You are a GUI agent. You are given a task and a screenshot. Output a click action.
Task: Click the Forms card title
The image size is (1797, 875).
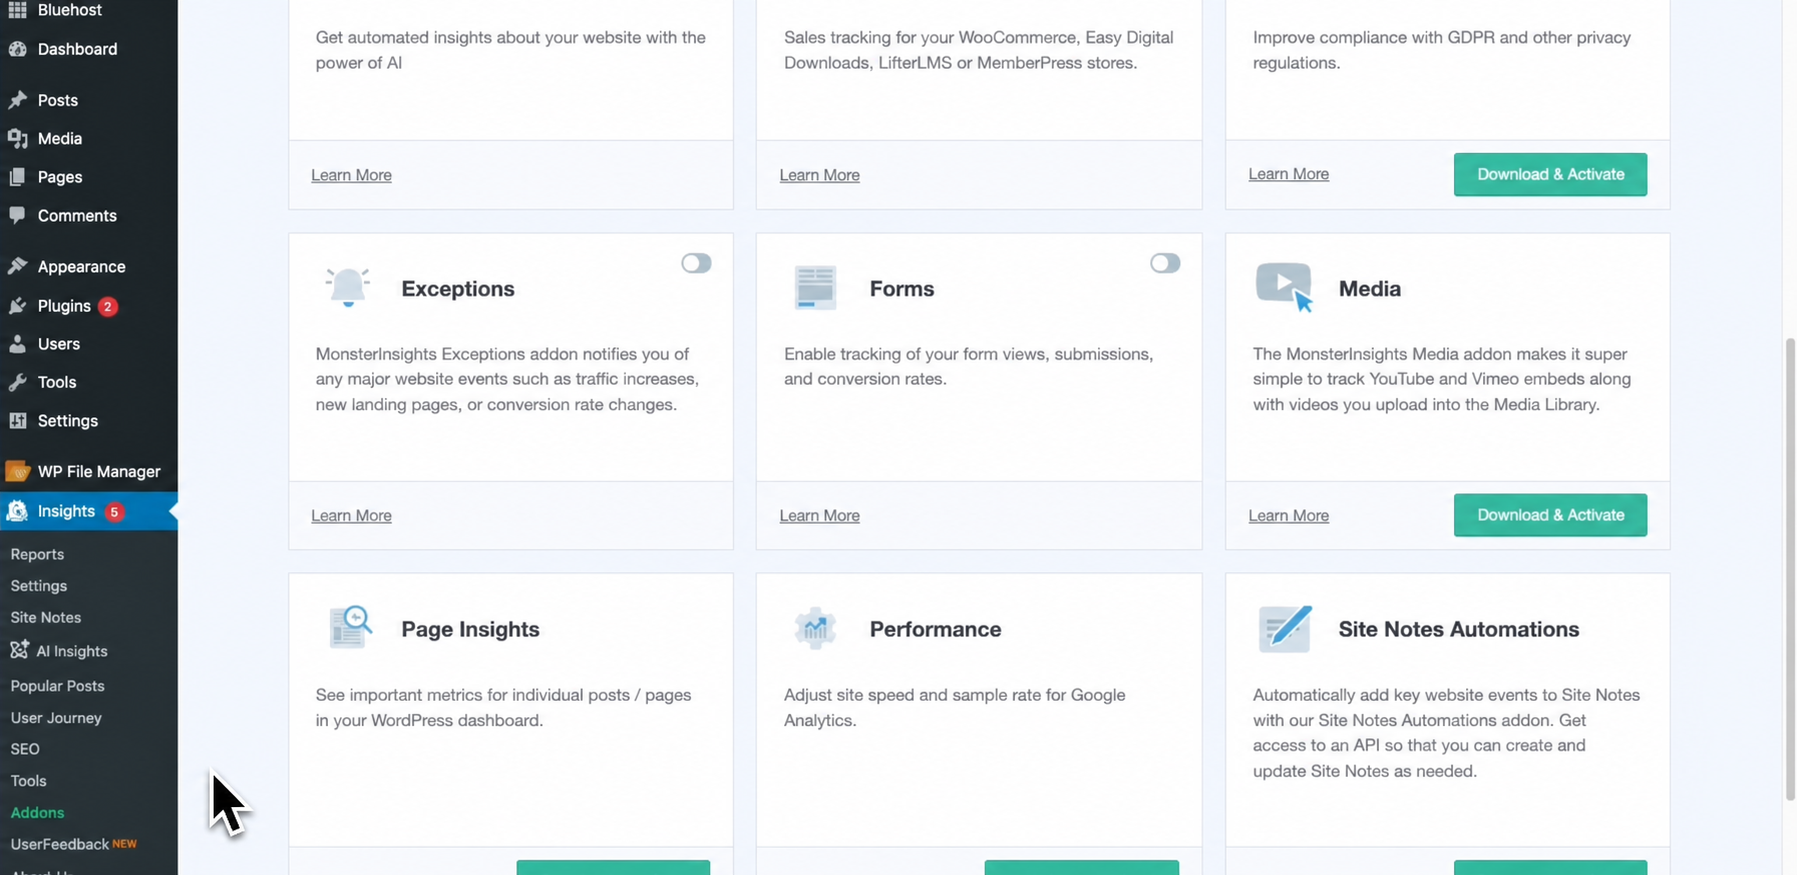[902, 289]
